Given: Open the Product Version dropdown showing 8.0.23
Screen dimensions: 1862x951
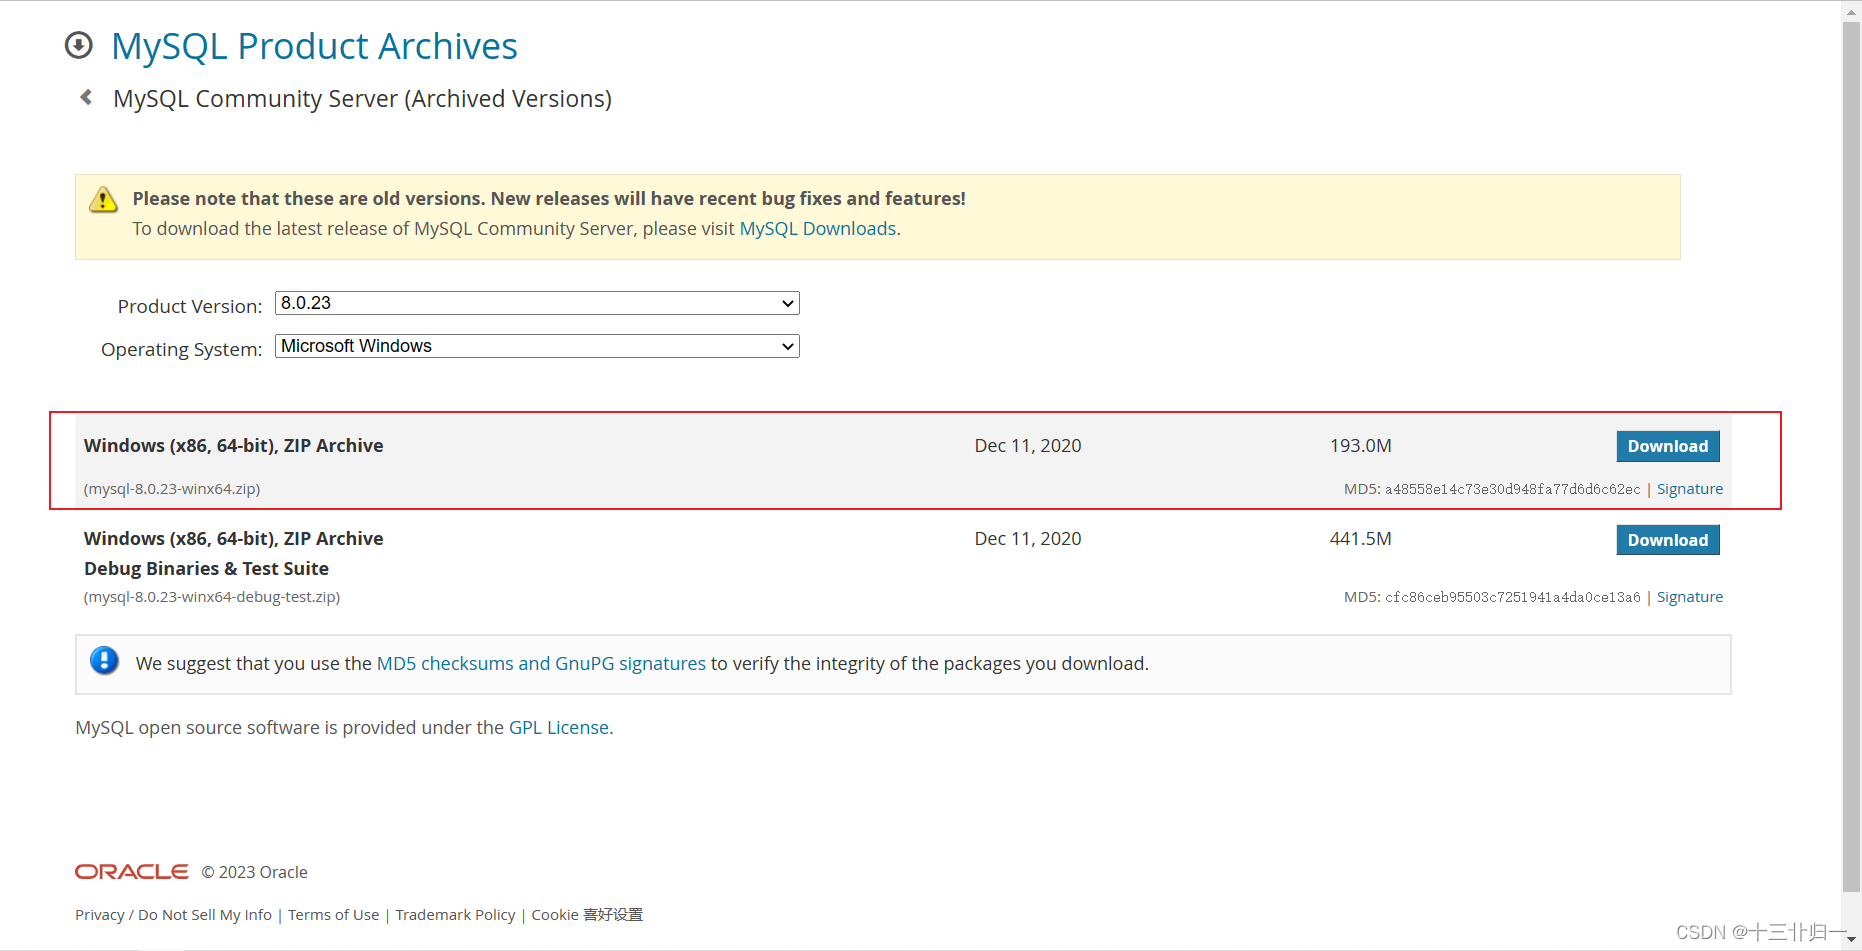Looking at the screenshot, I should 537,303.
